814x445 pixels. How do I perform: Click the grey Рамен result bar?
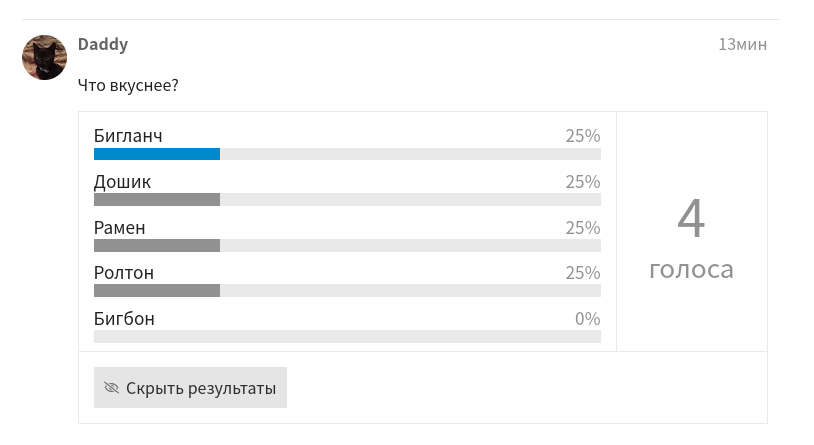[x=157, y=246]
